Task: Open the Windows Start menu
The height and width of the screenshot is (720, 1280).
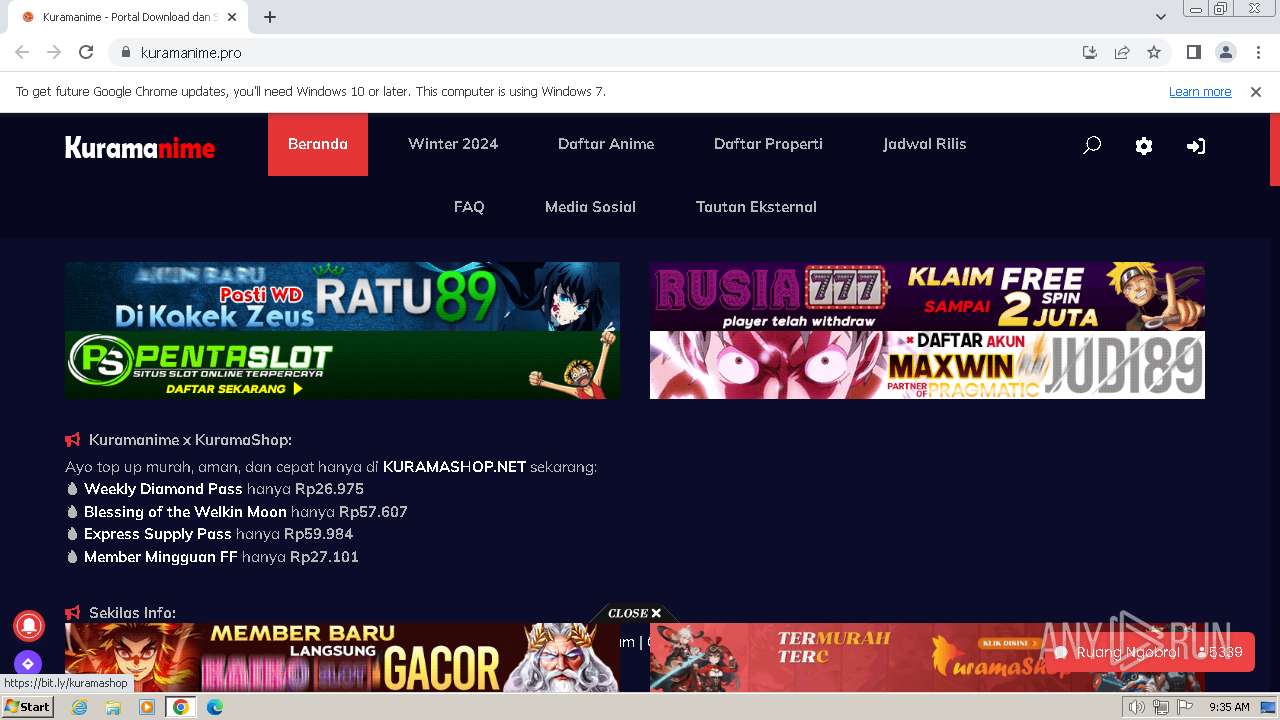Action: [27, 707]
